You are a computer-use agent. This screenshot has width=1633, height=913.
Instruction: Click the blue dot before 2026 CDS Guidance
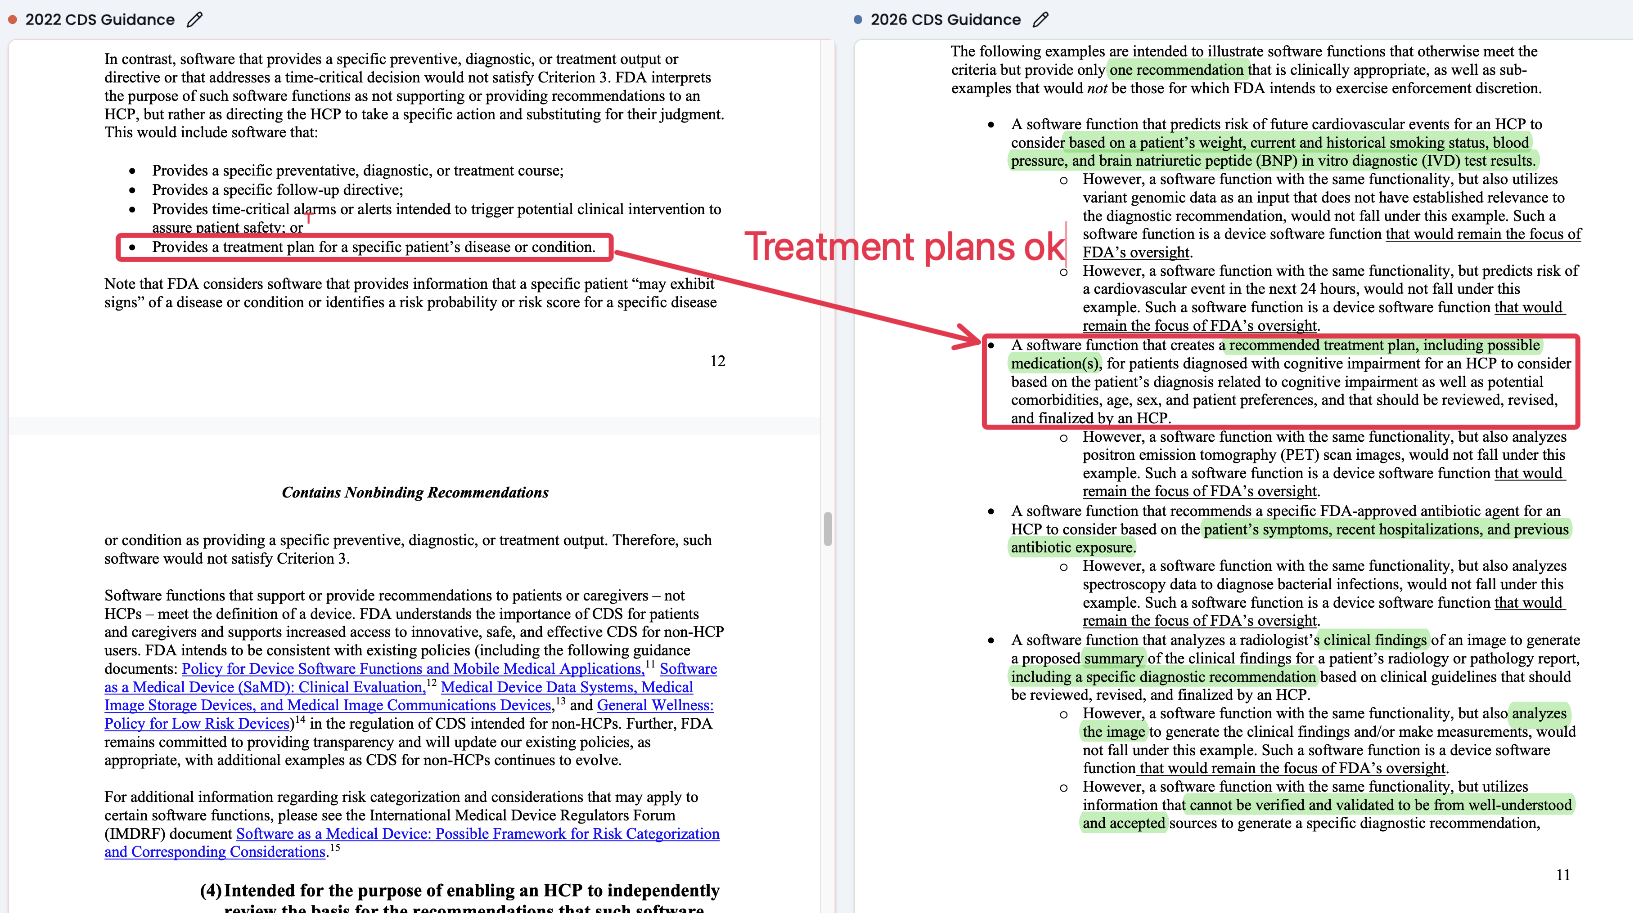[858, 19]
